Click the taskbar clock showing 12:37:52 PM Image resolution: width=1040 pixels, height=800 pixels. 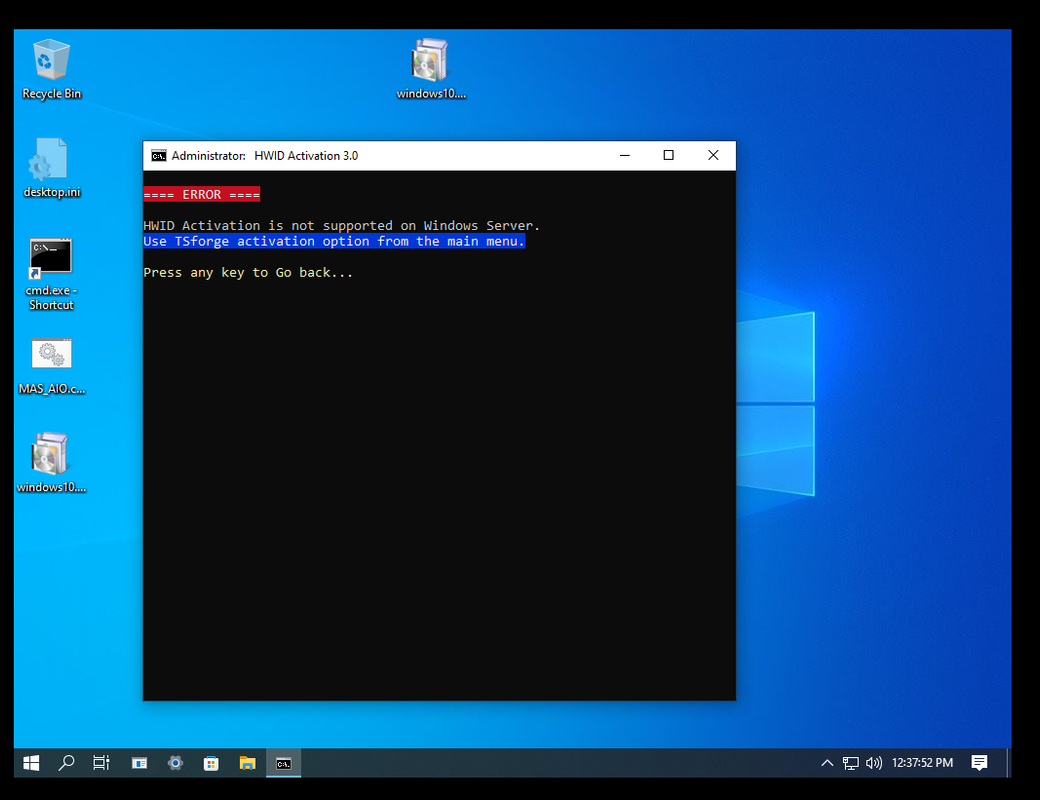coord(923,763)
